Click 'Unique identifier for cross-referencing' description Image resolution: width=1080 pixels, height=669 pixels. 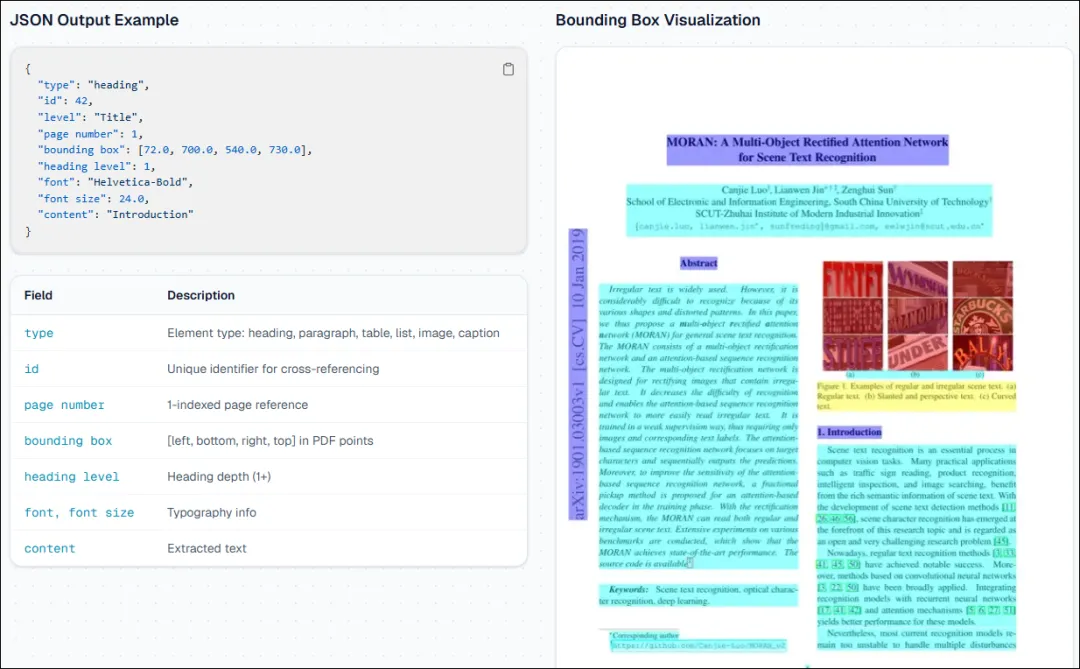tap(273, 369)
